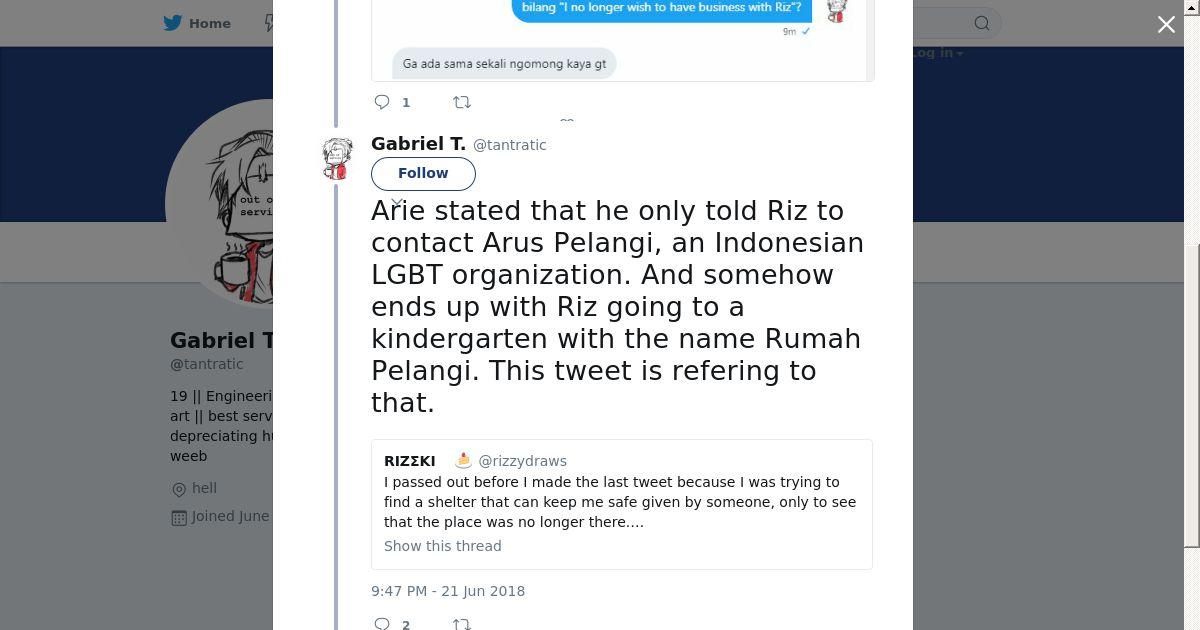Open the @tantratic handle link in the tweet
This screenshot has height=630, width=1200.
[509, 145]
